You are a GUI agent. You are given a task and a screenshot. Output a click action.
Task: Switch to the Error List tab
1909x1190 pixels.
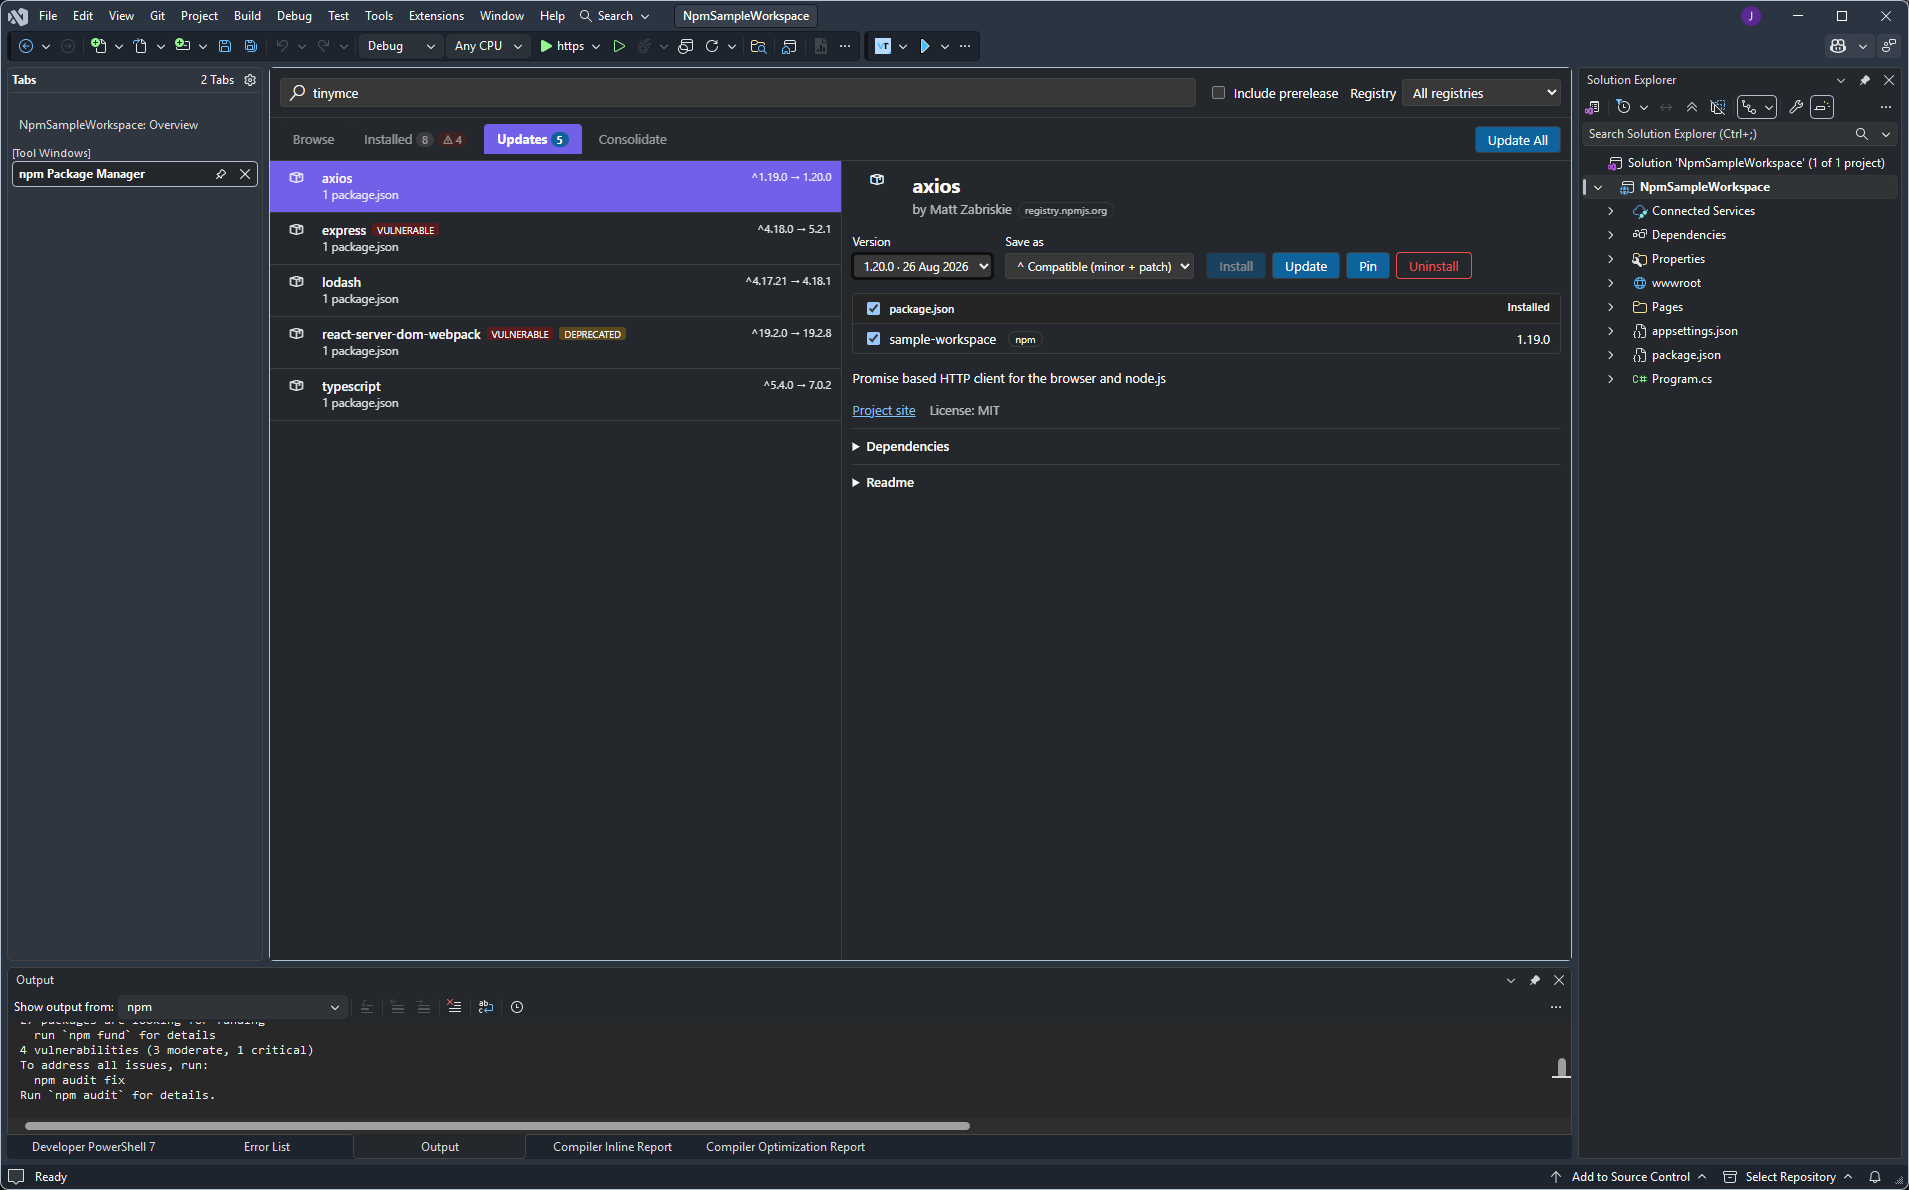(x=267, y=1147)
